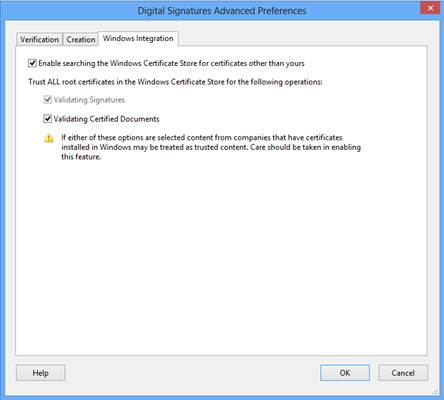Click the 'Enable searching the Windows Certificate Store' label
This screenshot has height=400, width=444.
[171, 63]
